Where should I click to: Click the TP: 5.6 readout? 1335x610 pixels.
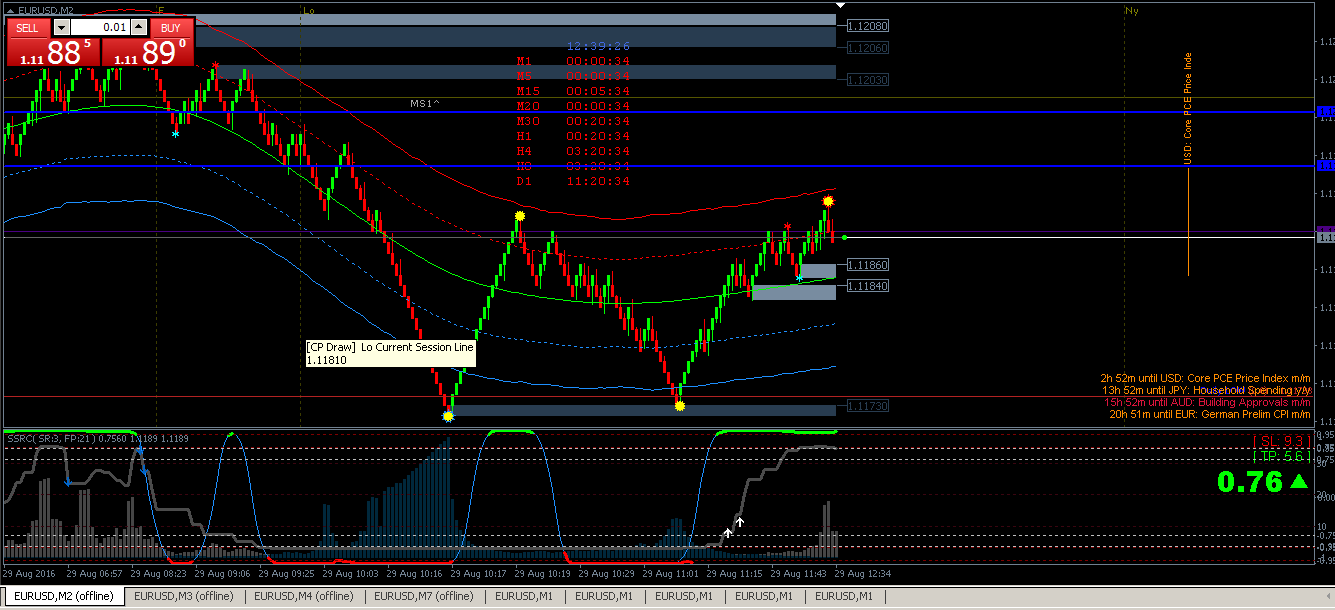tap(1280, 456)
